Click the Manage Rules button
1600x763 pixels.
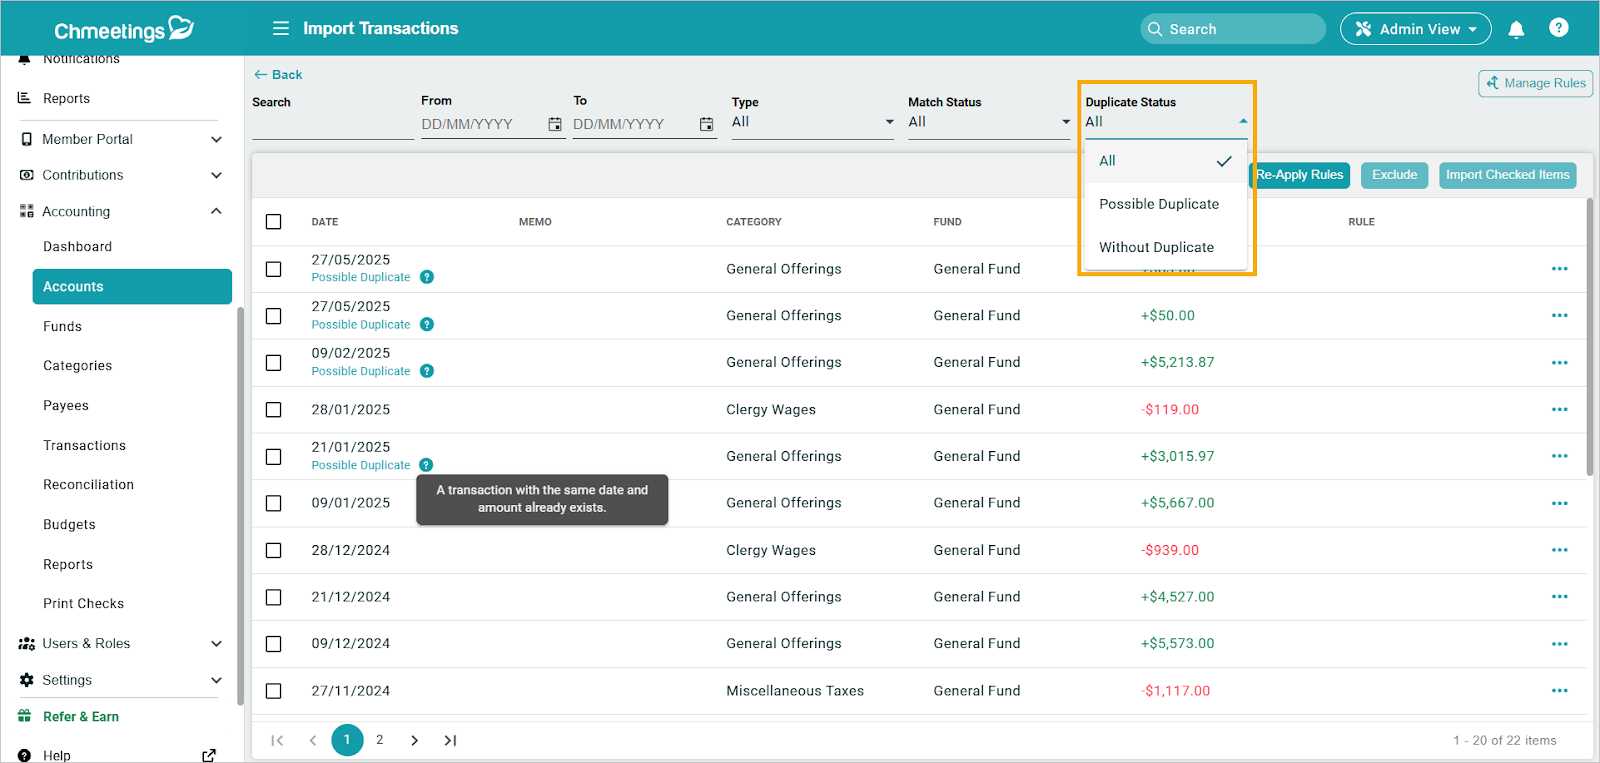click(x=1535, y=83)
